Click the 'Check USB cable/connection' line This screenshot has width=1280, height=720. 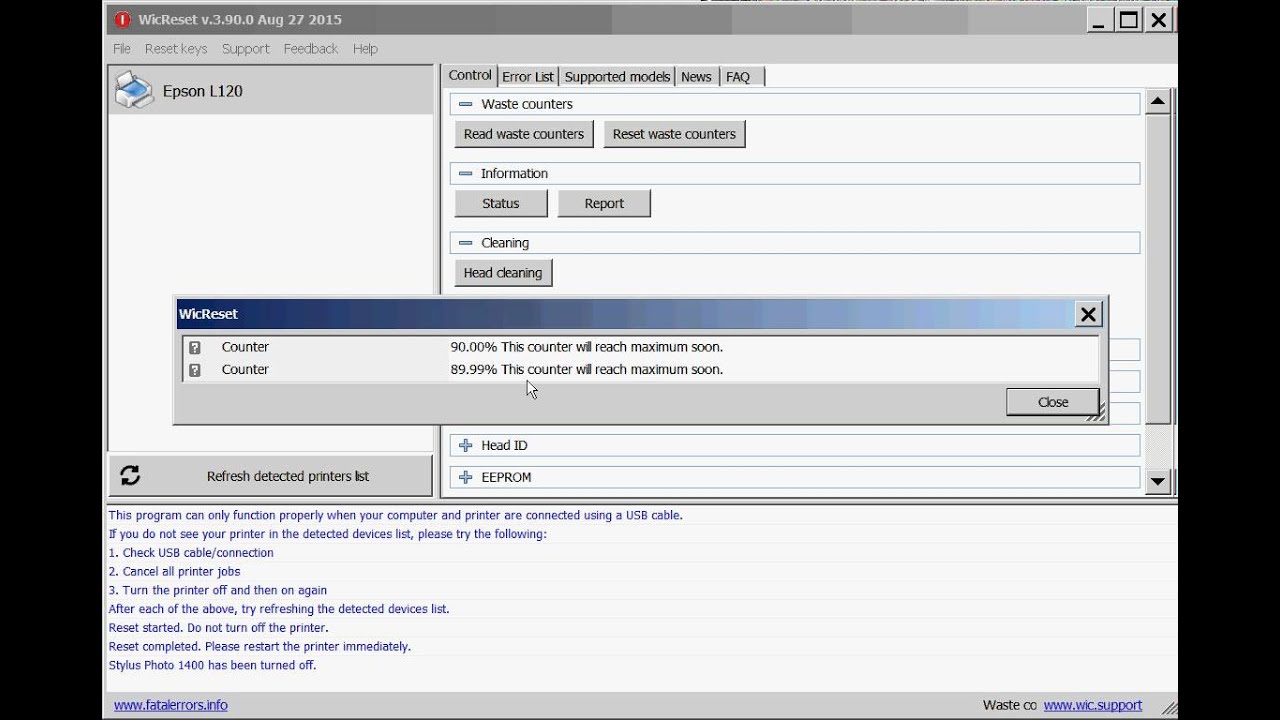[191, 553]
